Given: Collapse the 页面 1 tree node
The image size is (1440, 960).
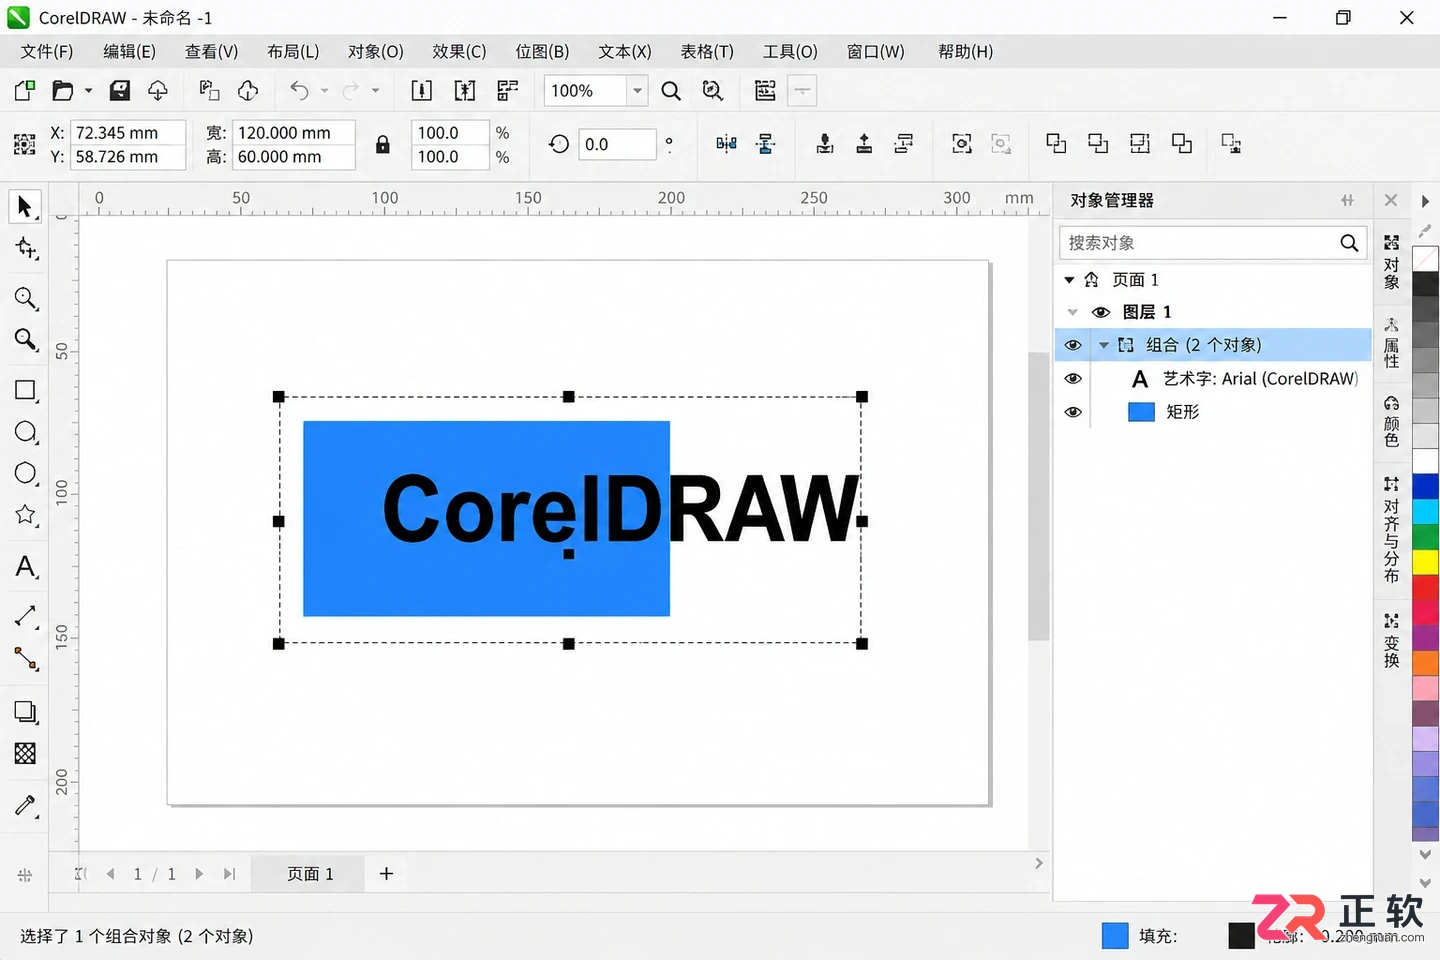Looking at the screenshot, I should [x=1069, y=280].
